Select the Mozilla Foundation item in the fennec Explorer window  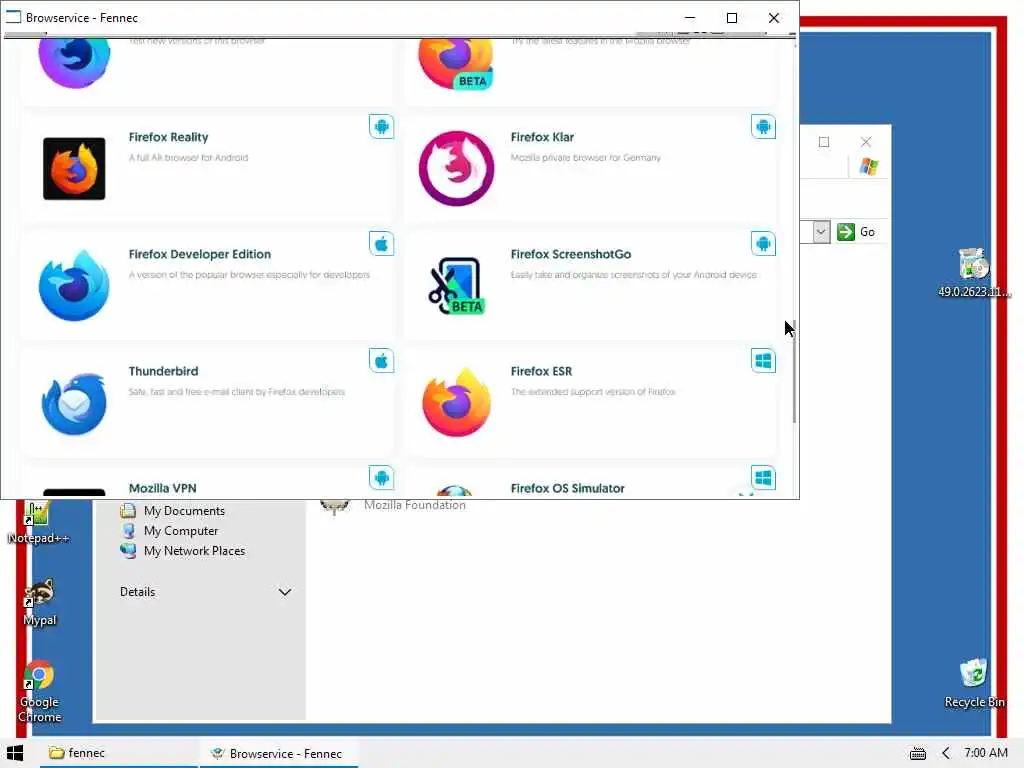[x=392, y=505]
